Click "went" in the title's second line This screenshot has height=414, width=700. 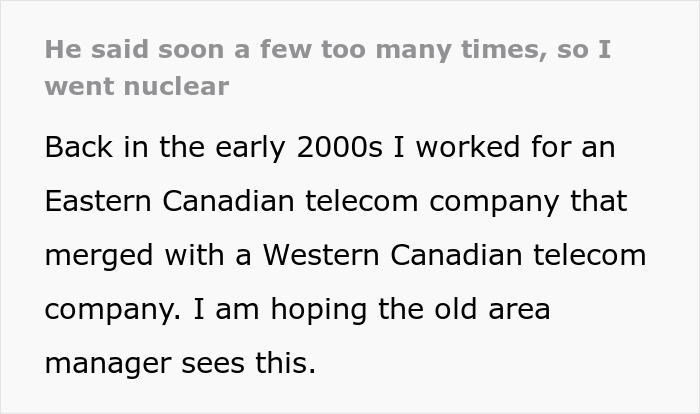(77, 86)
